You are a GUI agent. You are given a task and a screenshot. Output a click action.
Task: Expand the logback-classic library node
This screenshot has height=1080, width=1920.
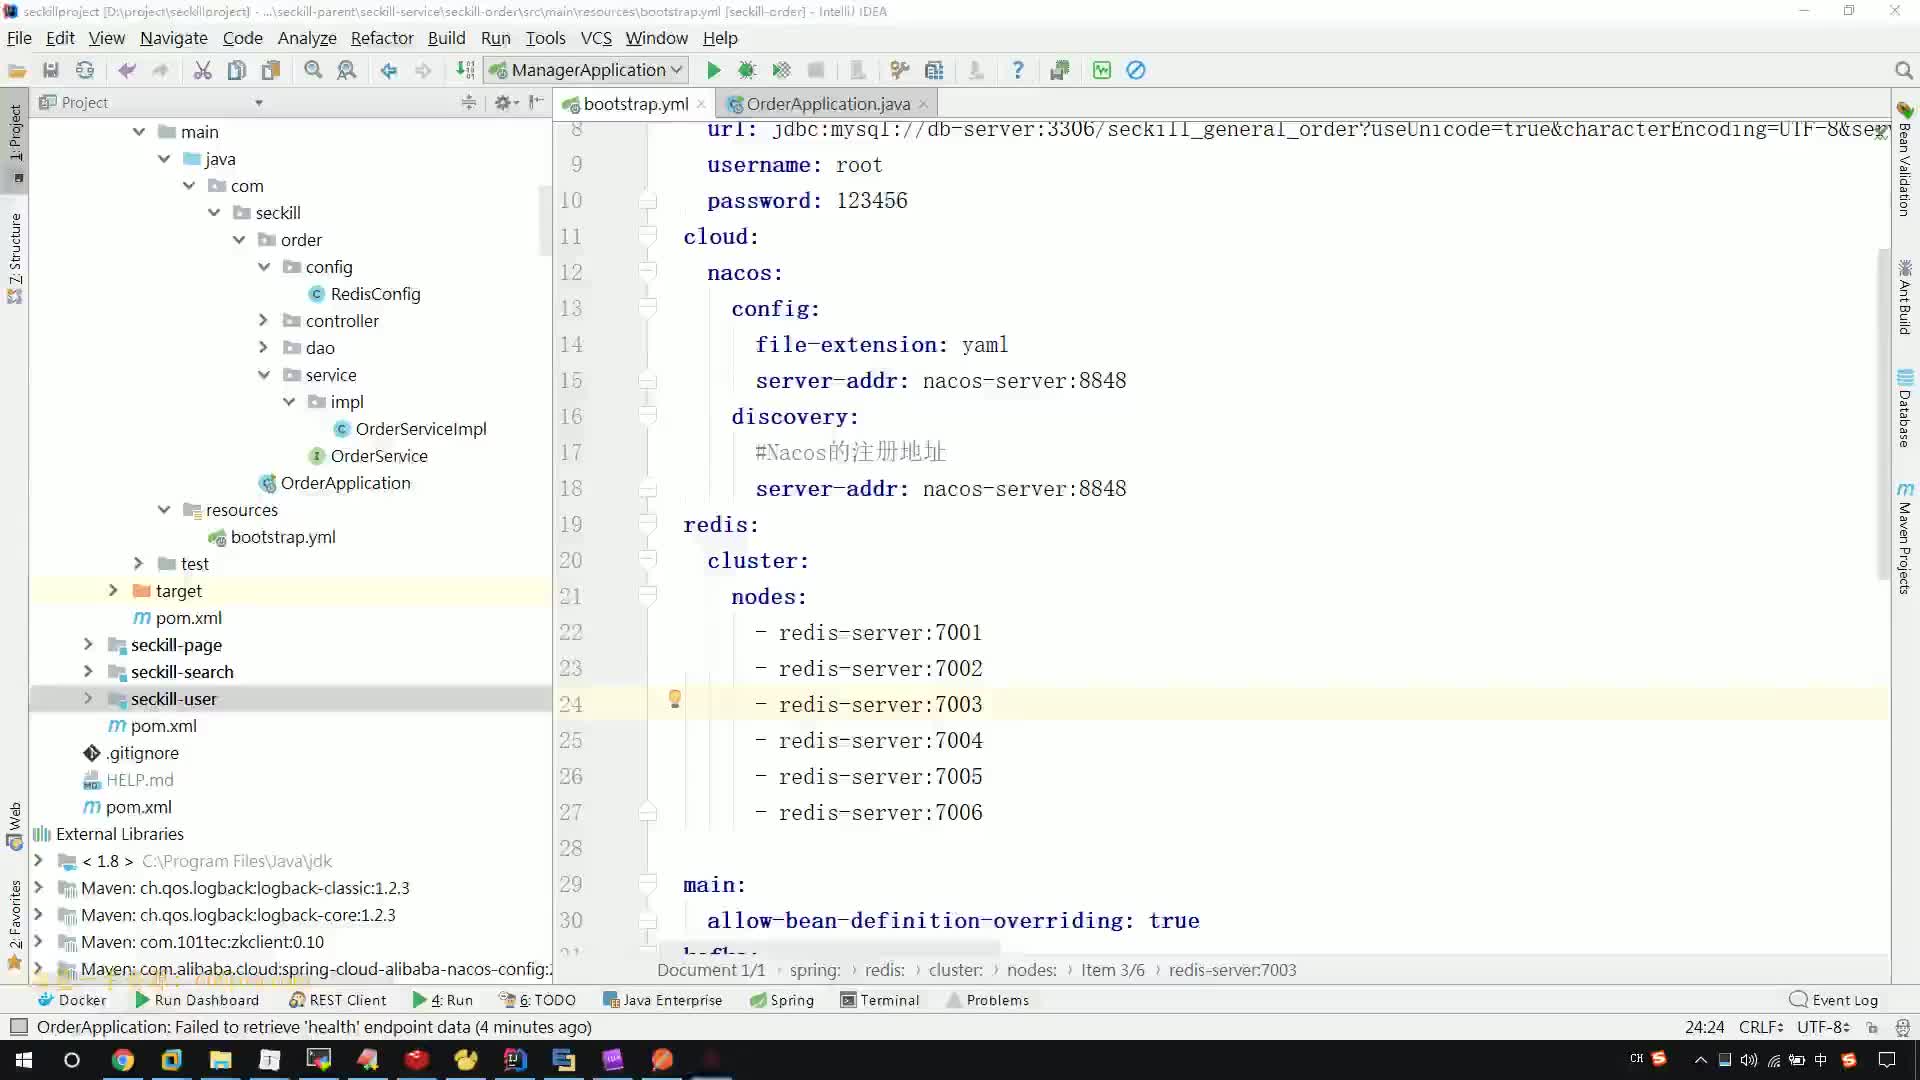tap(38, 887)
